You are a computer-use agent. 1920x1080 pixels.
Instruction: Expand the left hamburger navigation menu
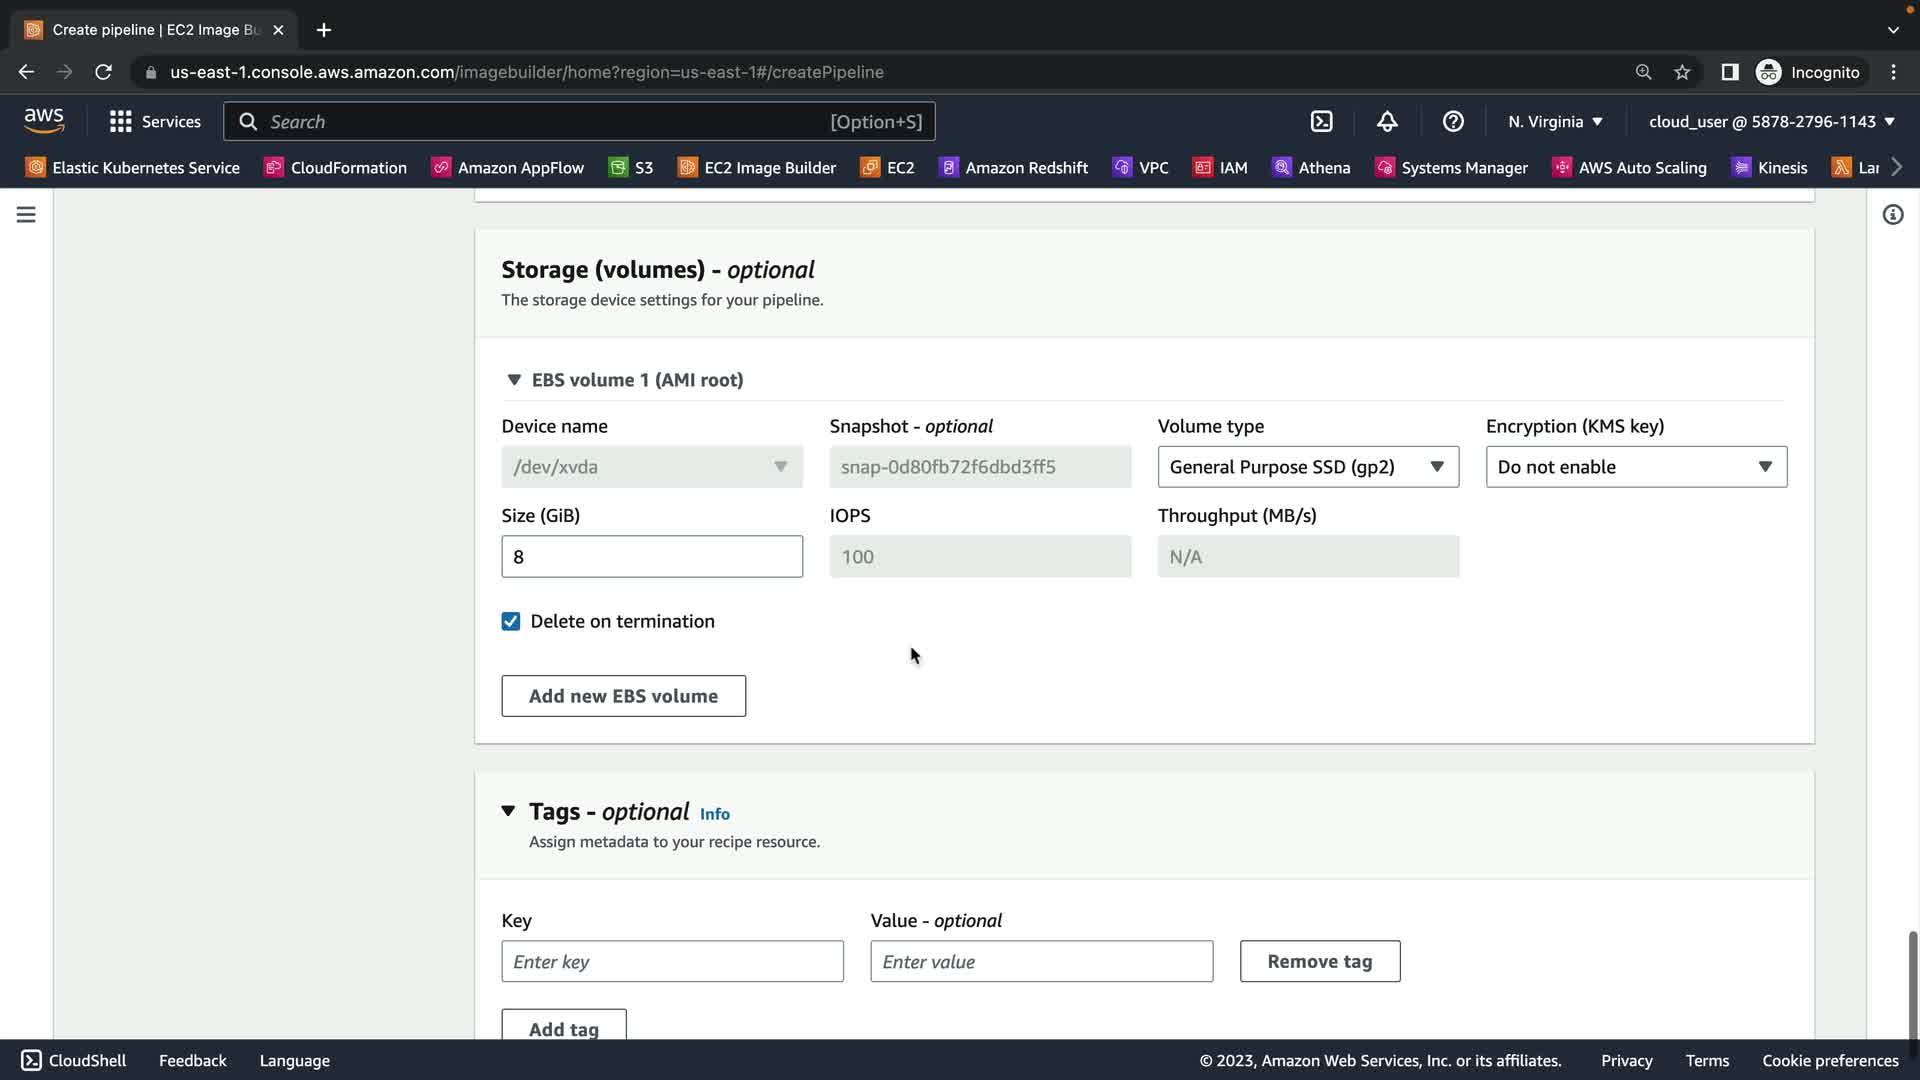pyautogui.click(x=26, y=215)
